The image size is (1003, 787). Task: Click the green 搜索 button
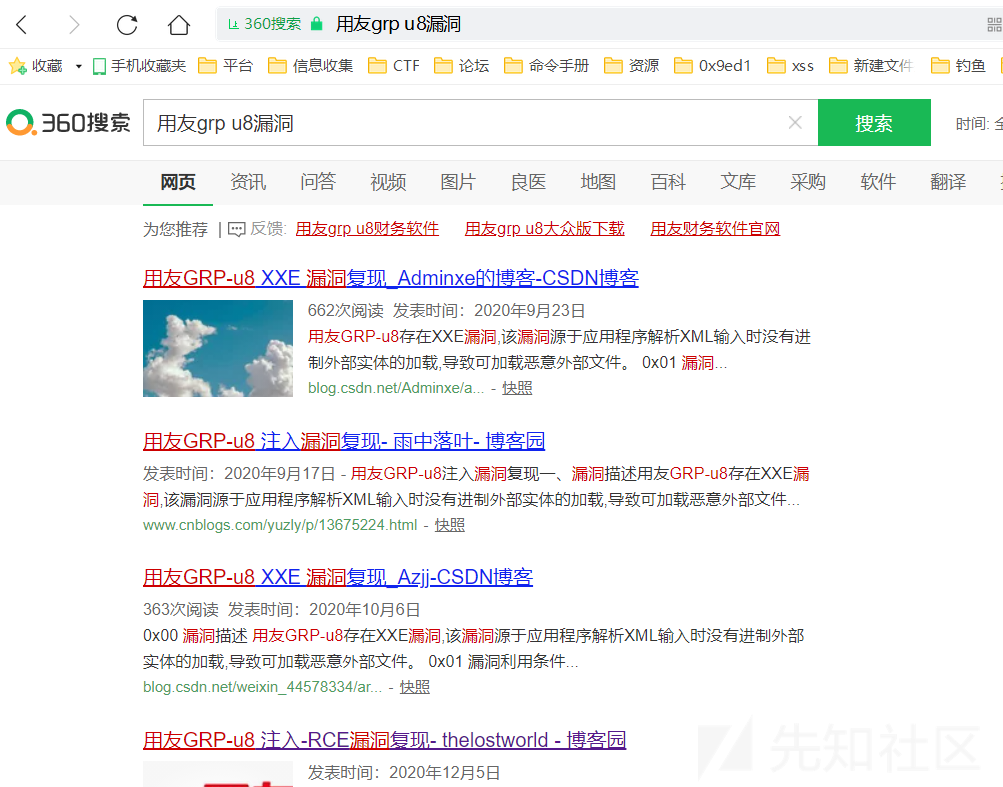click(874, 122)
